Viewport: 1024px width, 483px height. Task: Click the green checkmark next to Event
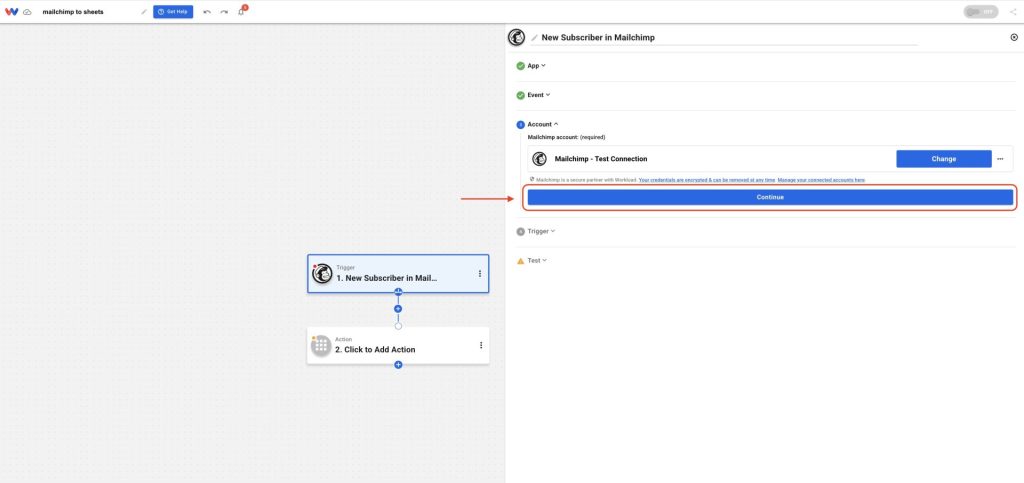coord(520,95)
